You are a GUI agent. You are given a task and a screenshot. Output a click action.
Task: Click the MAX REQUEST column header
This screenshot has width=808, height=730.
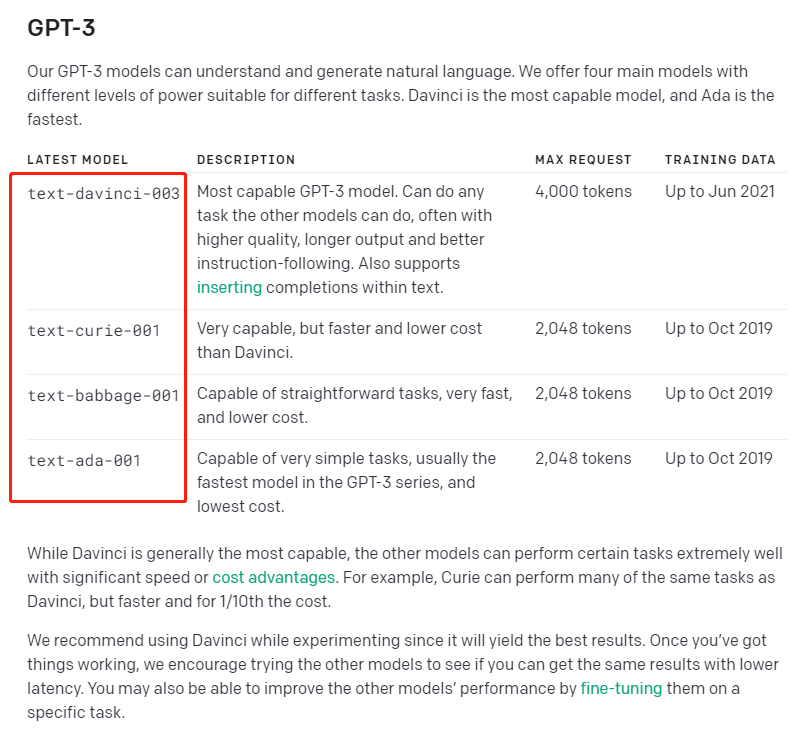[x=583, y=160]
